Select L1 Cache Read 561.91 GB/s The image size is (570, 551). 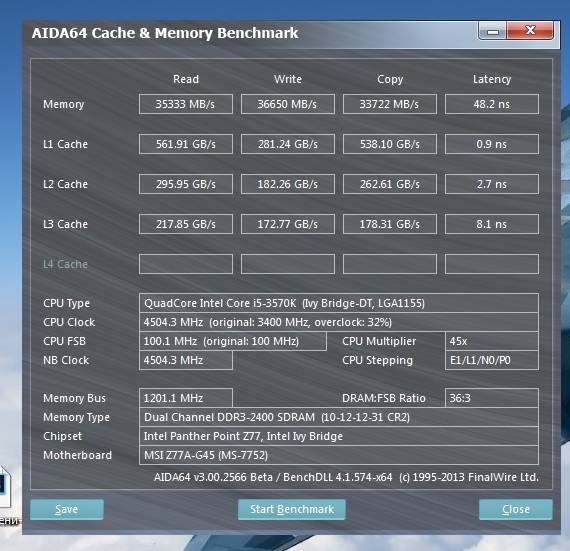pos(186,144)
